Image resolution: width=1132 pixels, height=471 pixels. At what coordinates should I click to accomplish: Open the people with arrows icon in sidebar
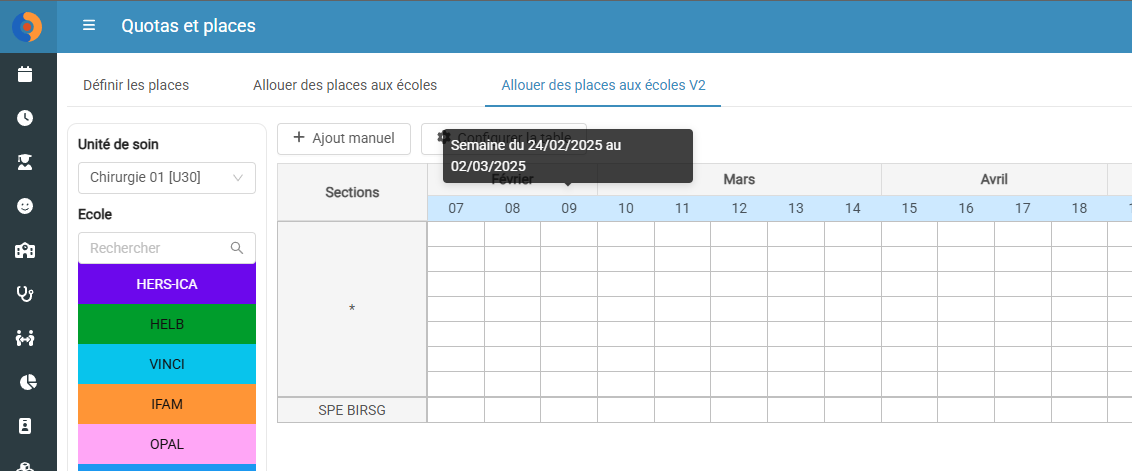pyautogui.click(x=25, y=338)
